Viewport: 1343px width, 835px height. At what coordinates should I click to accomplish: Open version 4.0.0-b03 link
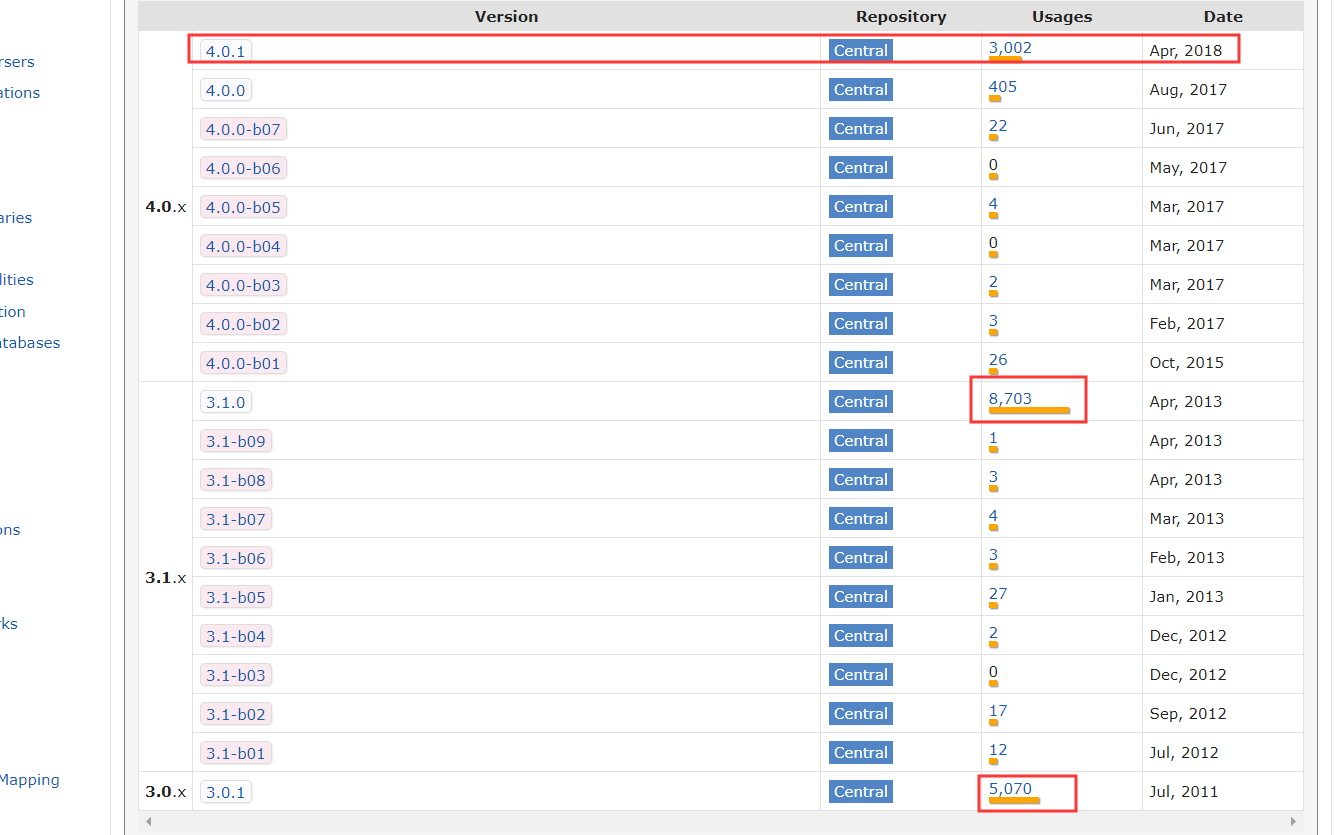point(243,285)
